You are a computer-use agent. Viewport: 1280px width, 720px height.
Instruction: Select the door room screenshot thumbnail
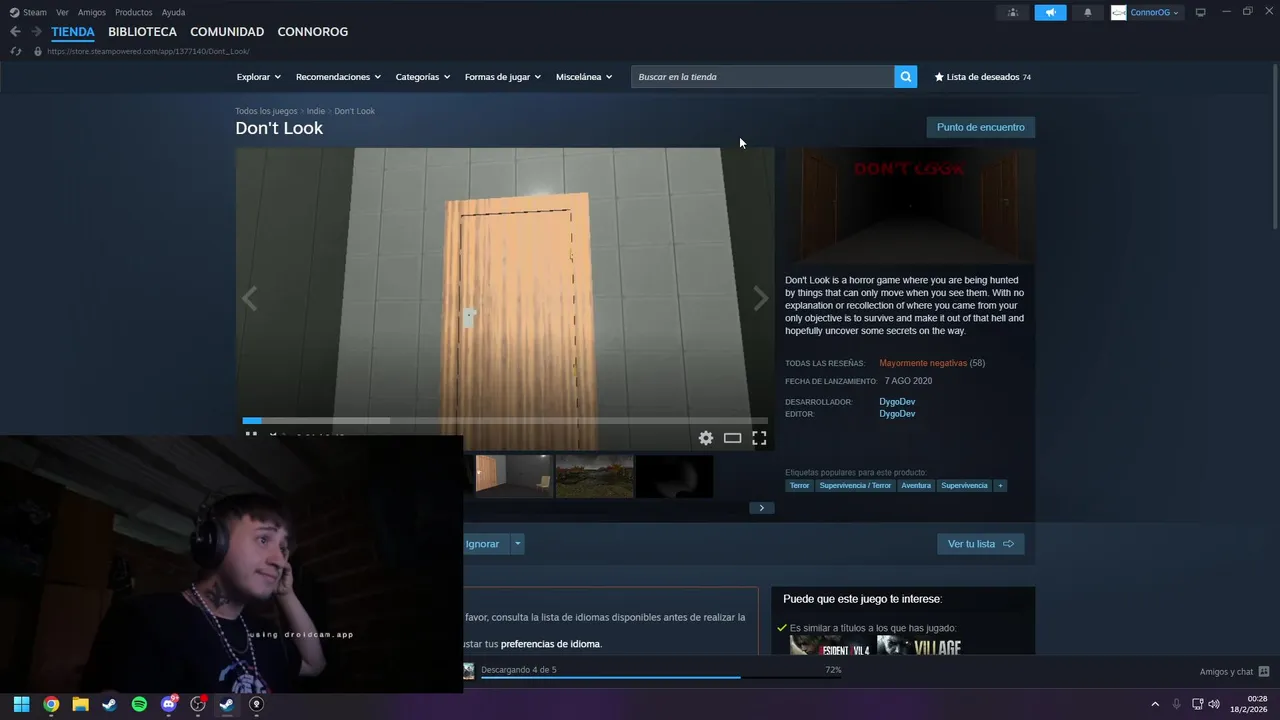click(x=514, y=476)
